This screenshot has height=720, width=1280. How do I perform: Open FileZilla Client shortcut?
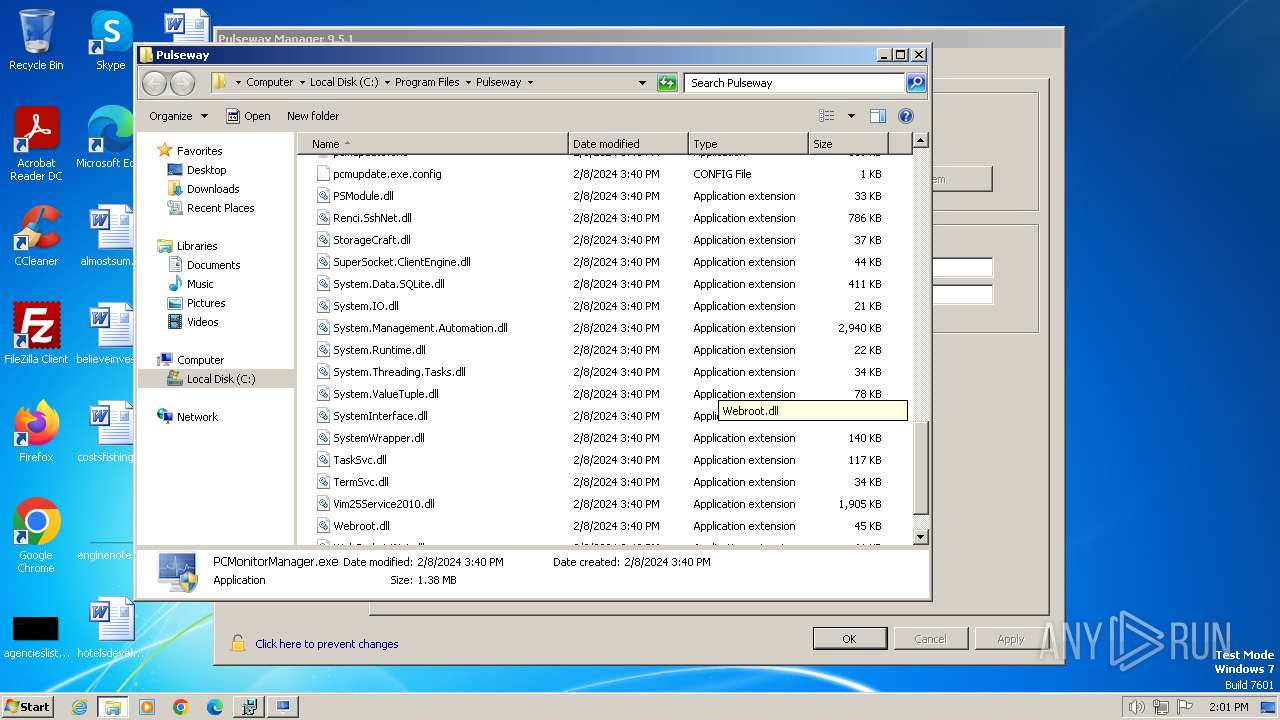coord(36,334)
